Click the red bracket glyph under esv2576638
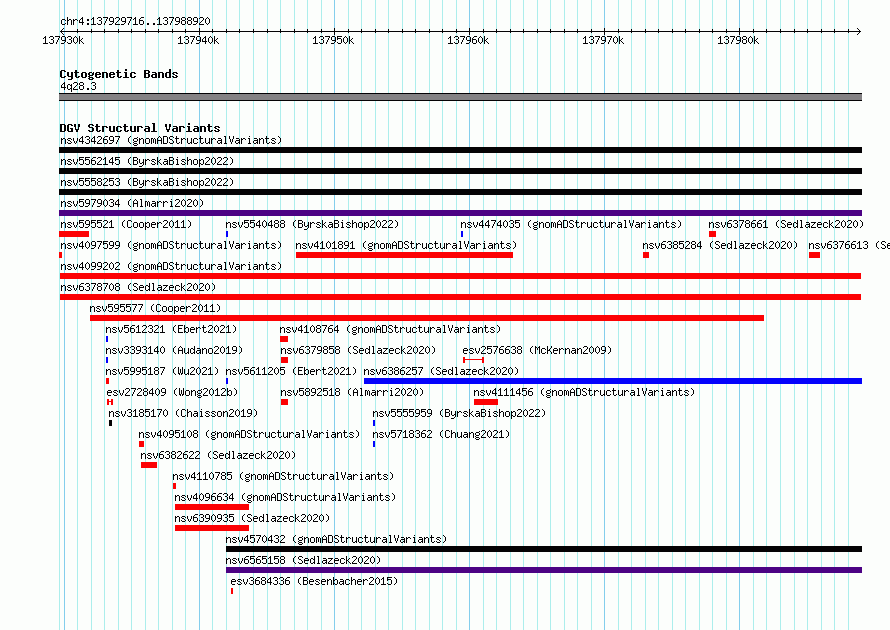 click(473, 360)
